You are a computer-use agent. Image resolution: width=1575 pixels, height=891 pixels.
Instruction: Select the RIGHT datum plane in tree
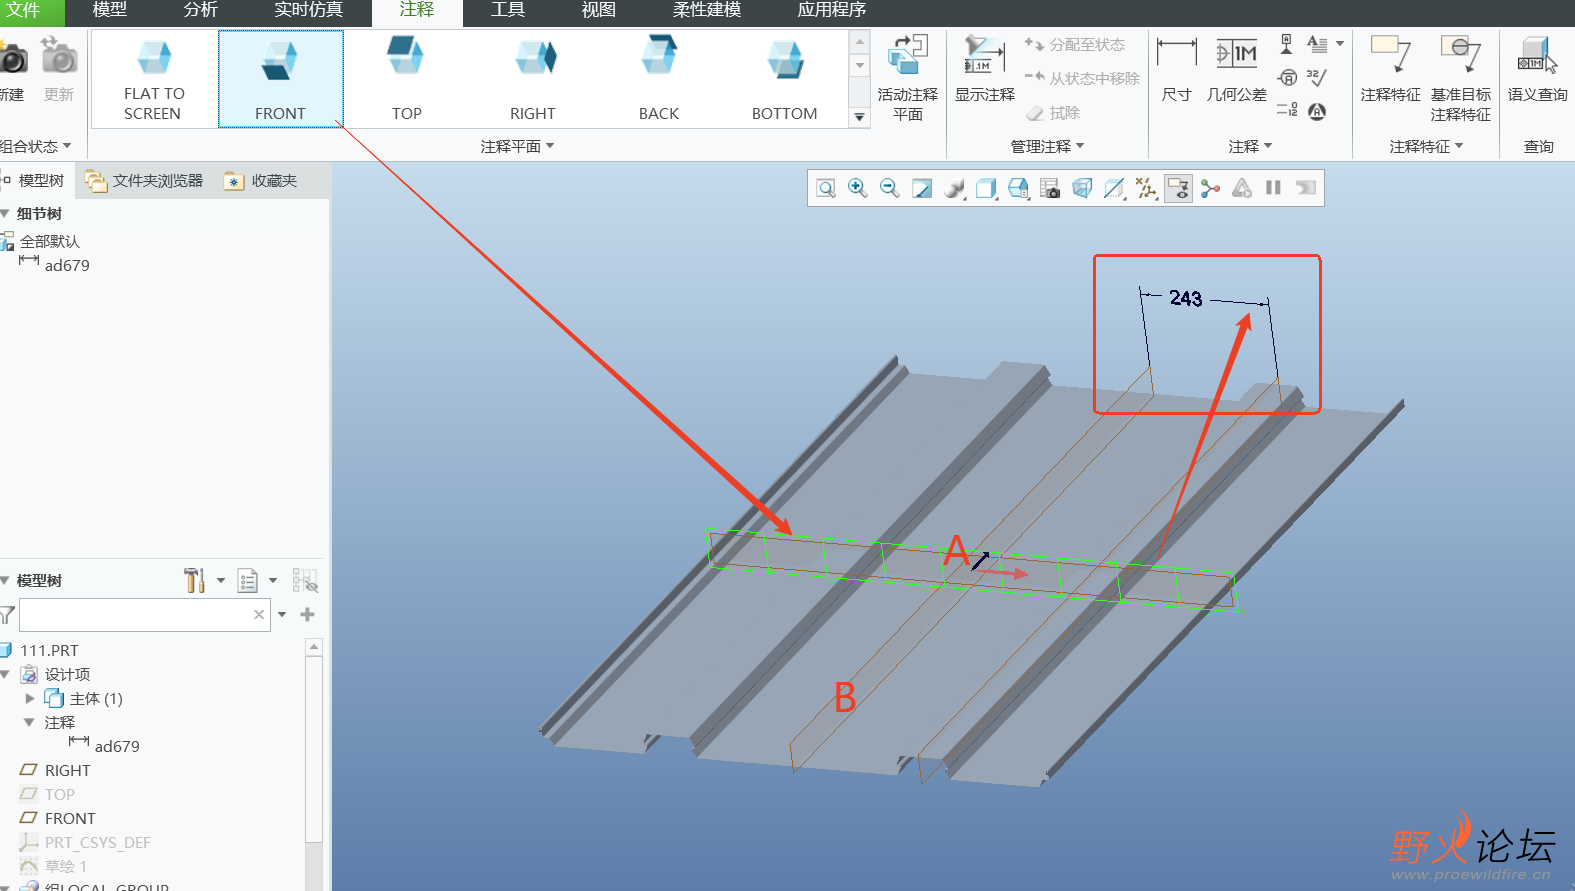click(67, 770)
